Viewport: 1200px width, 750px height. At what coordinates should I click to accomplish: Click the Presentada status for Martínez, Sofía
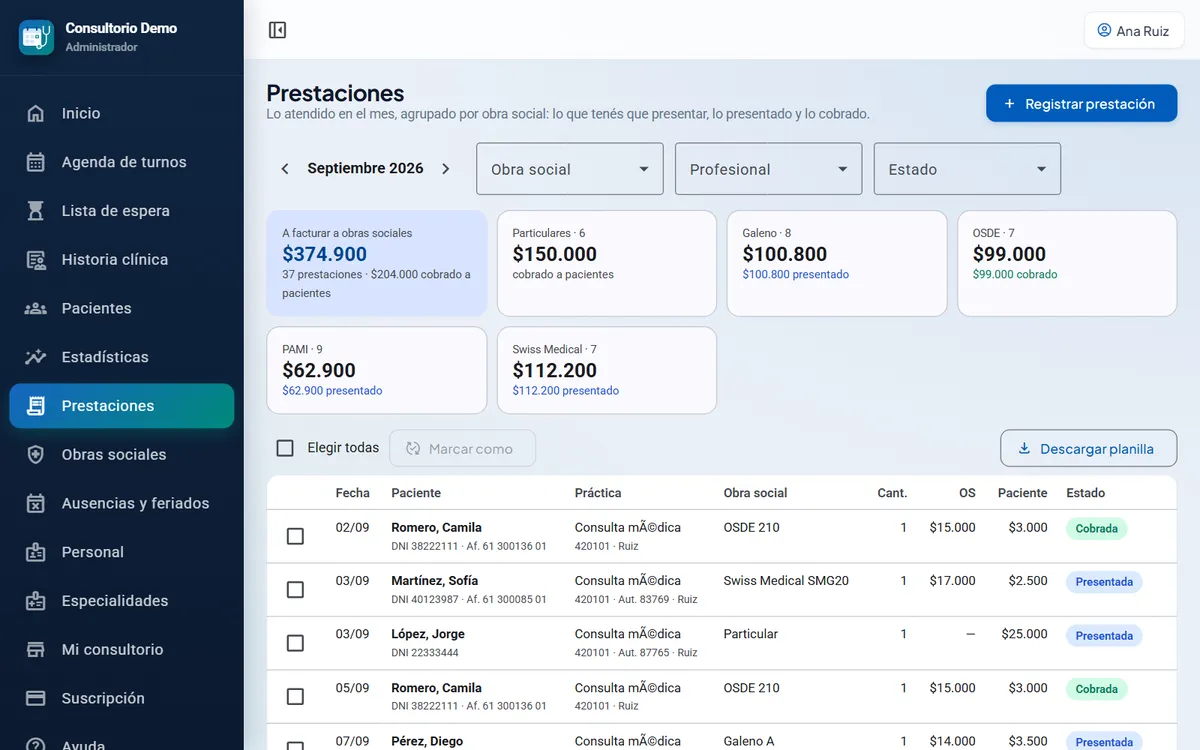coord(1104,581)
